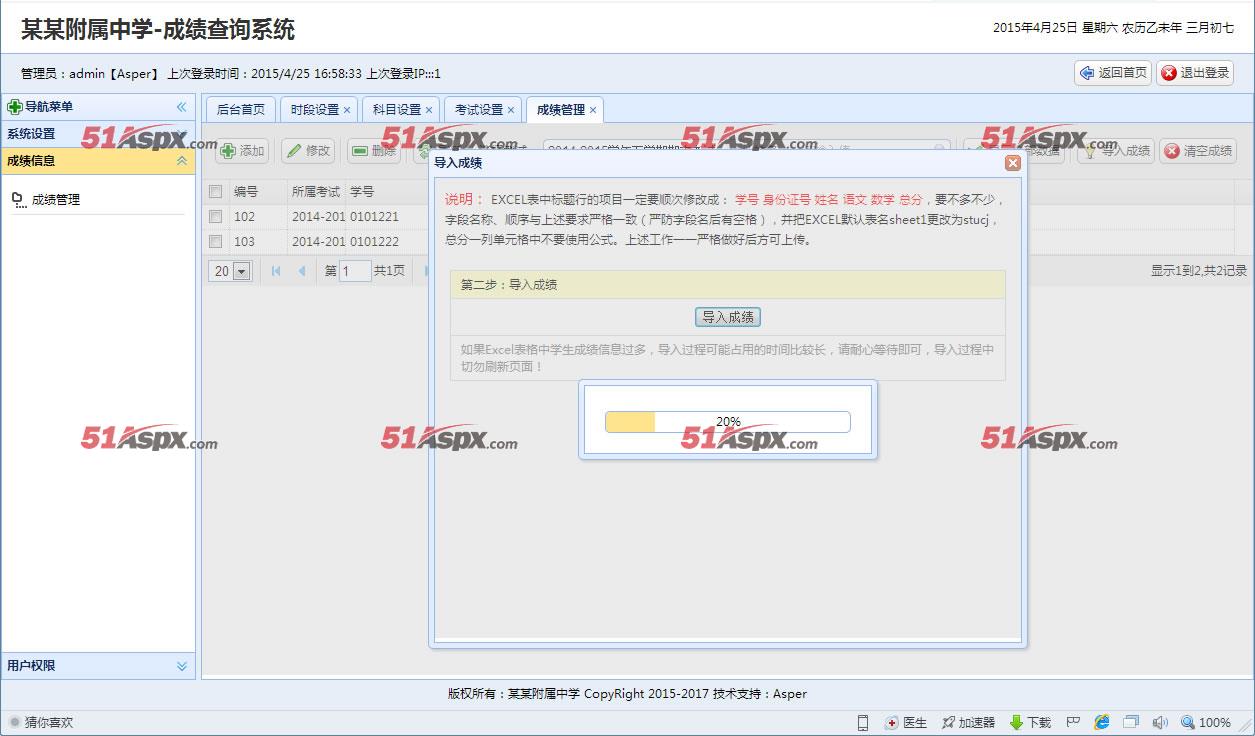
Task: Switch to the 时段设置 tab
Action: tap(315, 110)
